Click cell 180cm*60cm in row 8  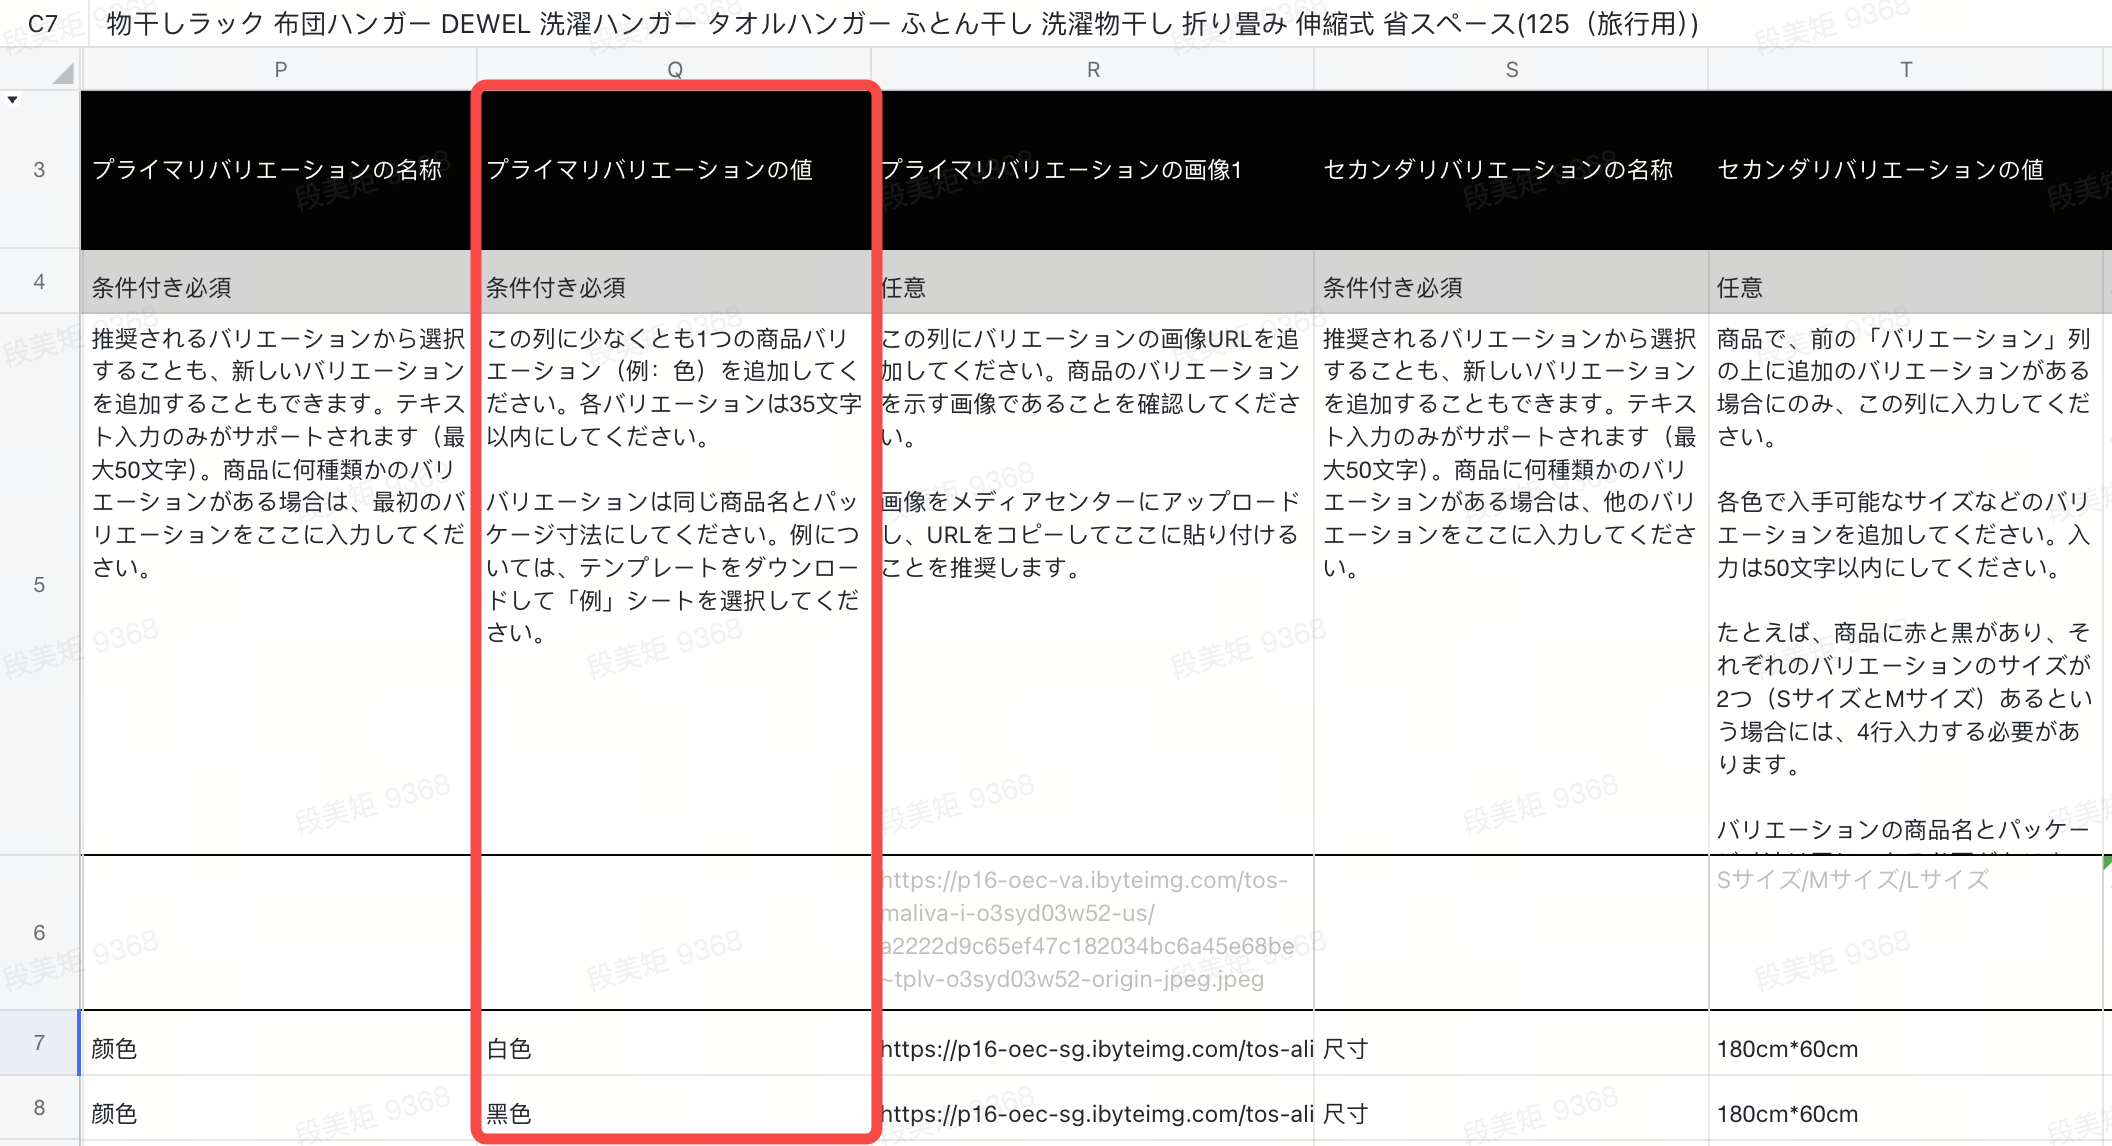pyautogui.click(x=1906, y=1109)
